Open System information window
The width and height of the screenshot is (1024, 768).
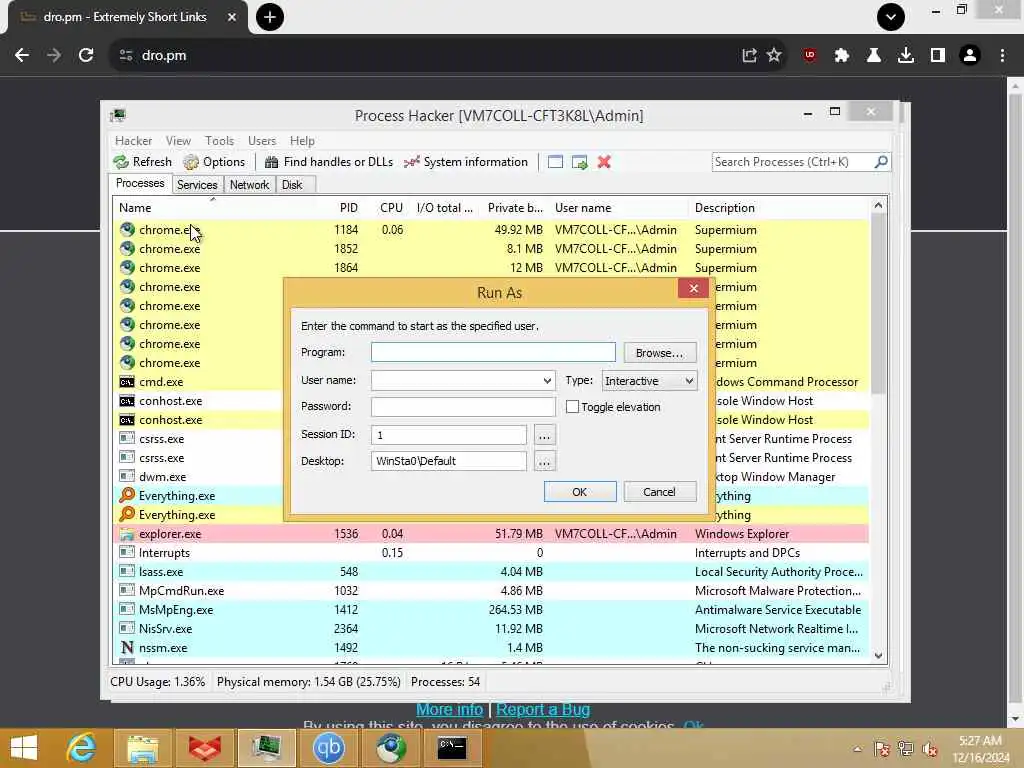pyautogui.click(x=466, y=162)
